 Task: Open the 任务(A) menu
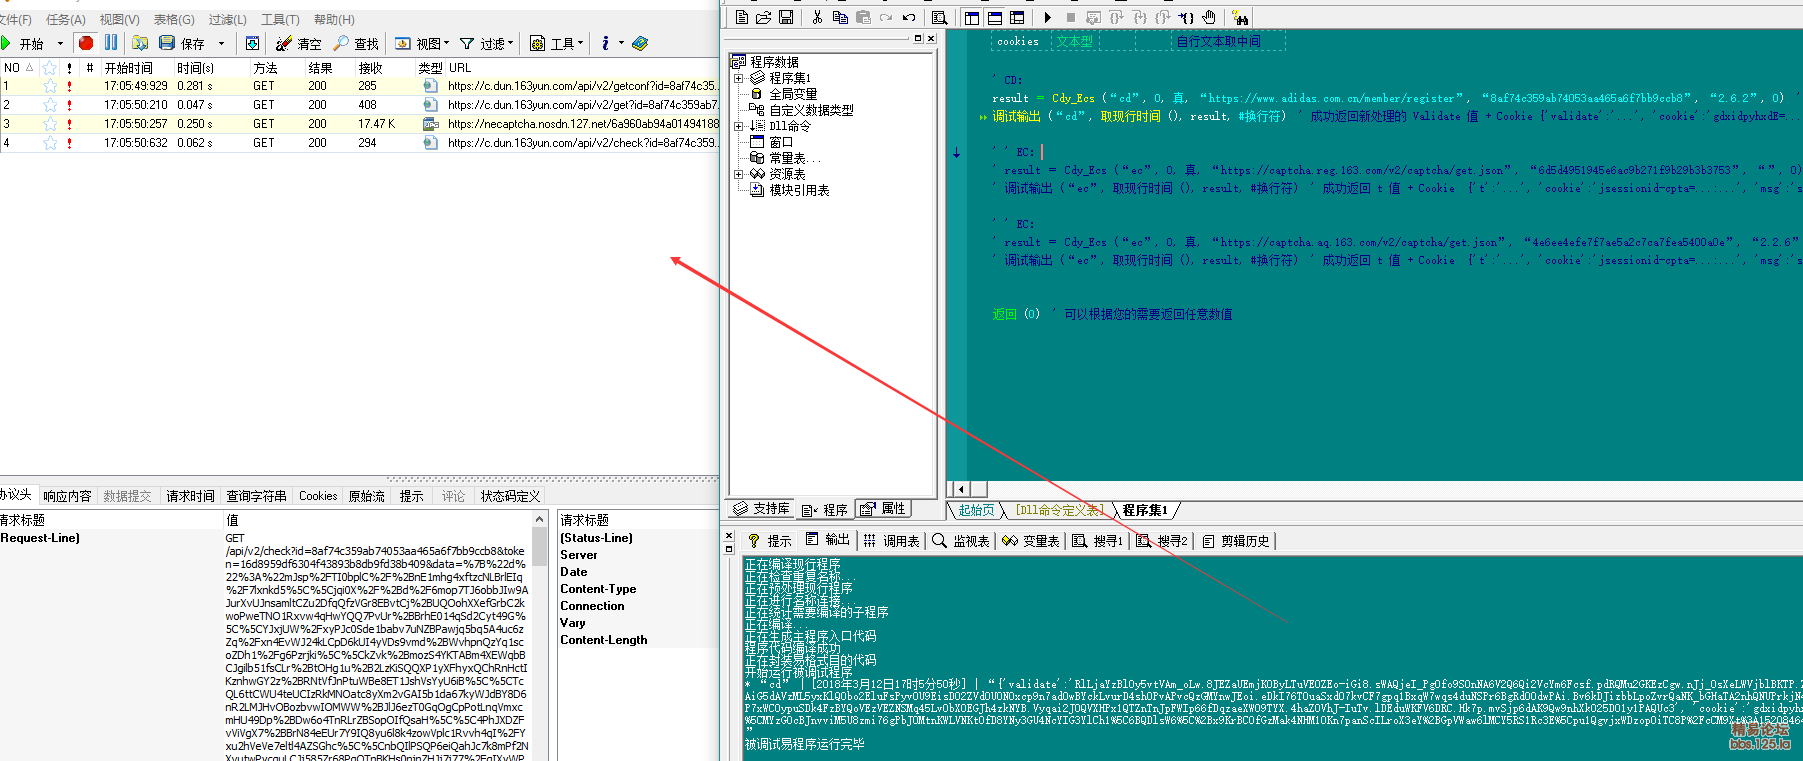(x=66, y=19)
